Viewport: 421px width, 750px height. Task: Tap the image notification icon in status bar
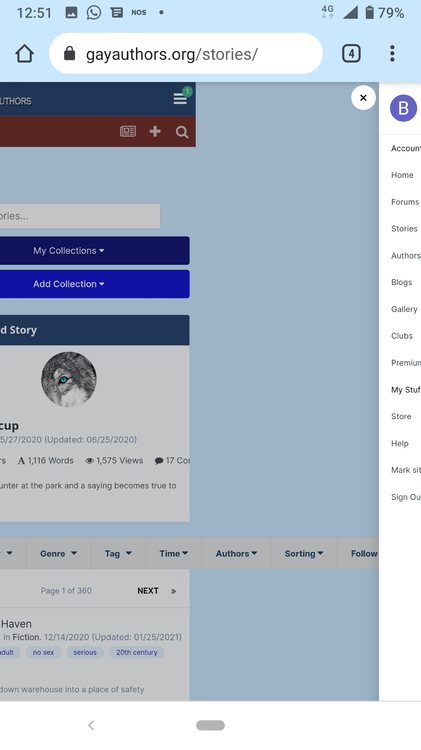pos(71,12)
